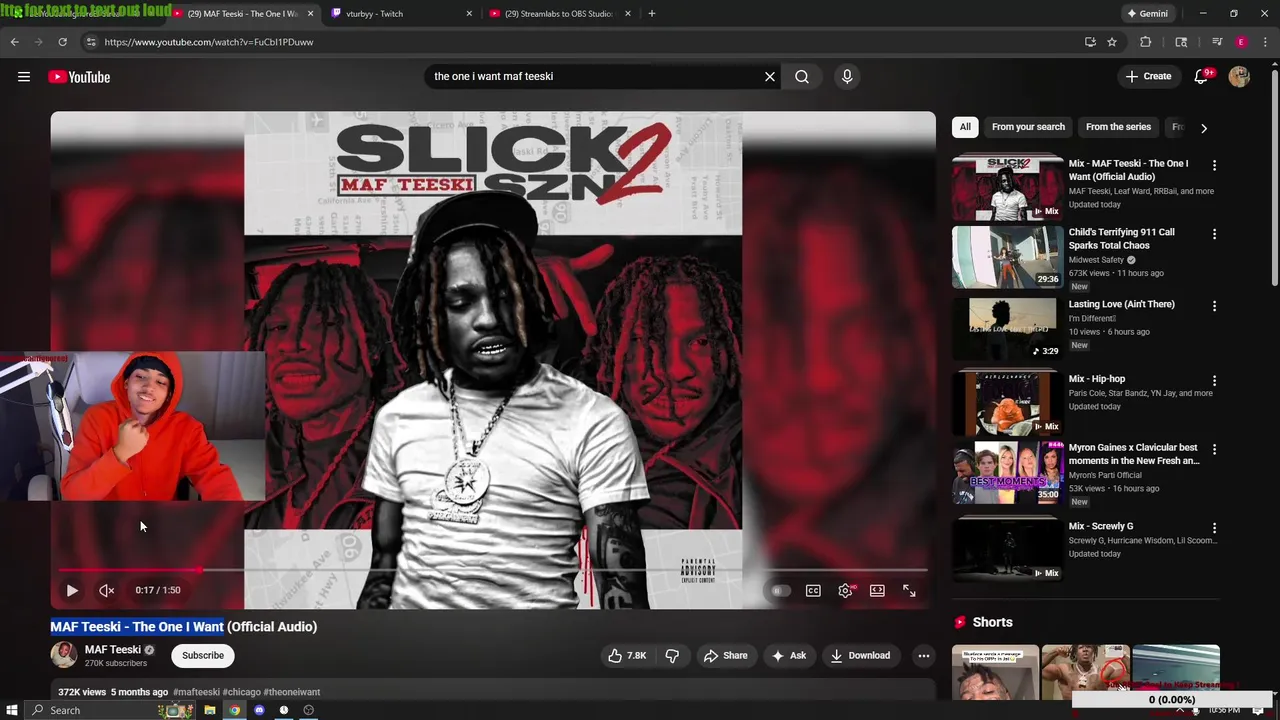Click the #mafteeski hashtag

pos(196,692)
